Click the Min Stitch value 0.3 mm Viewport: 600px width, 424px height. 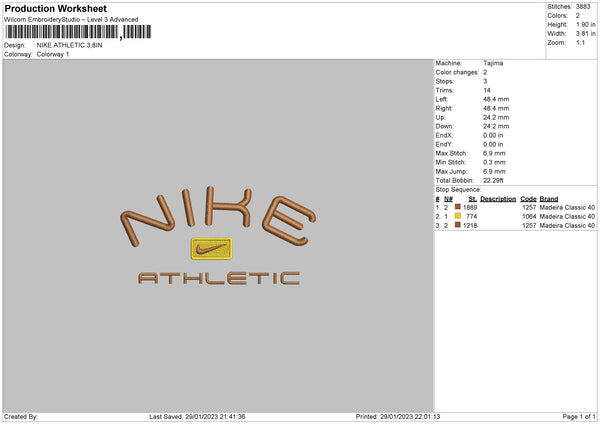(494, 162)
